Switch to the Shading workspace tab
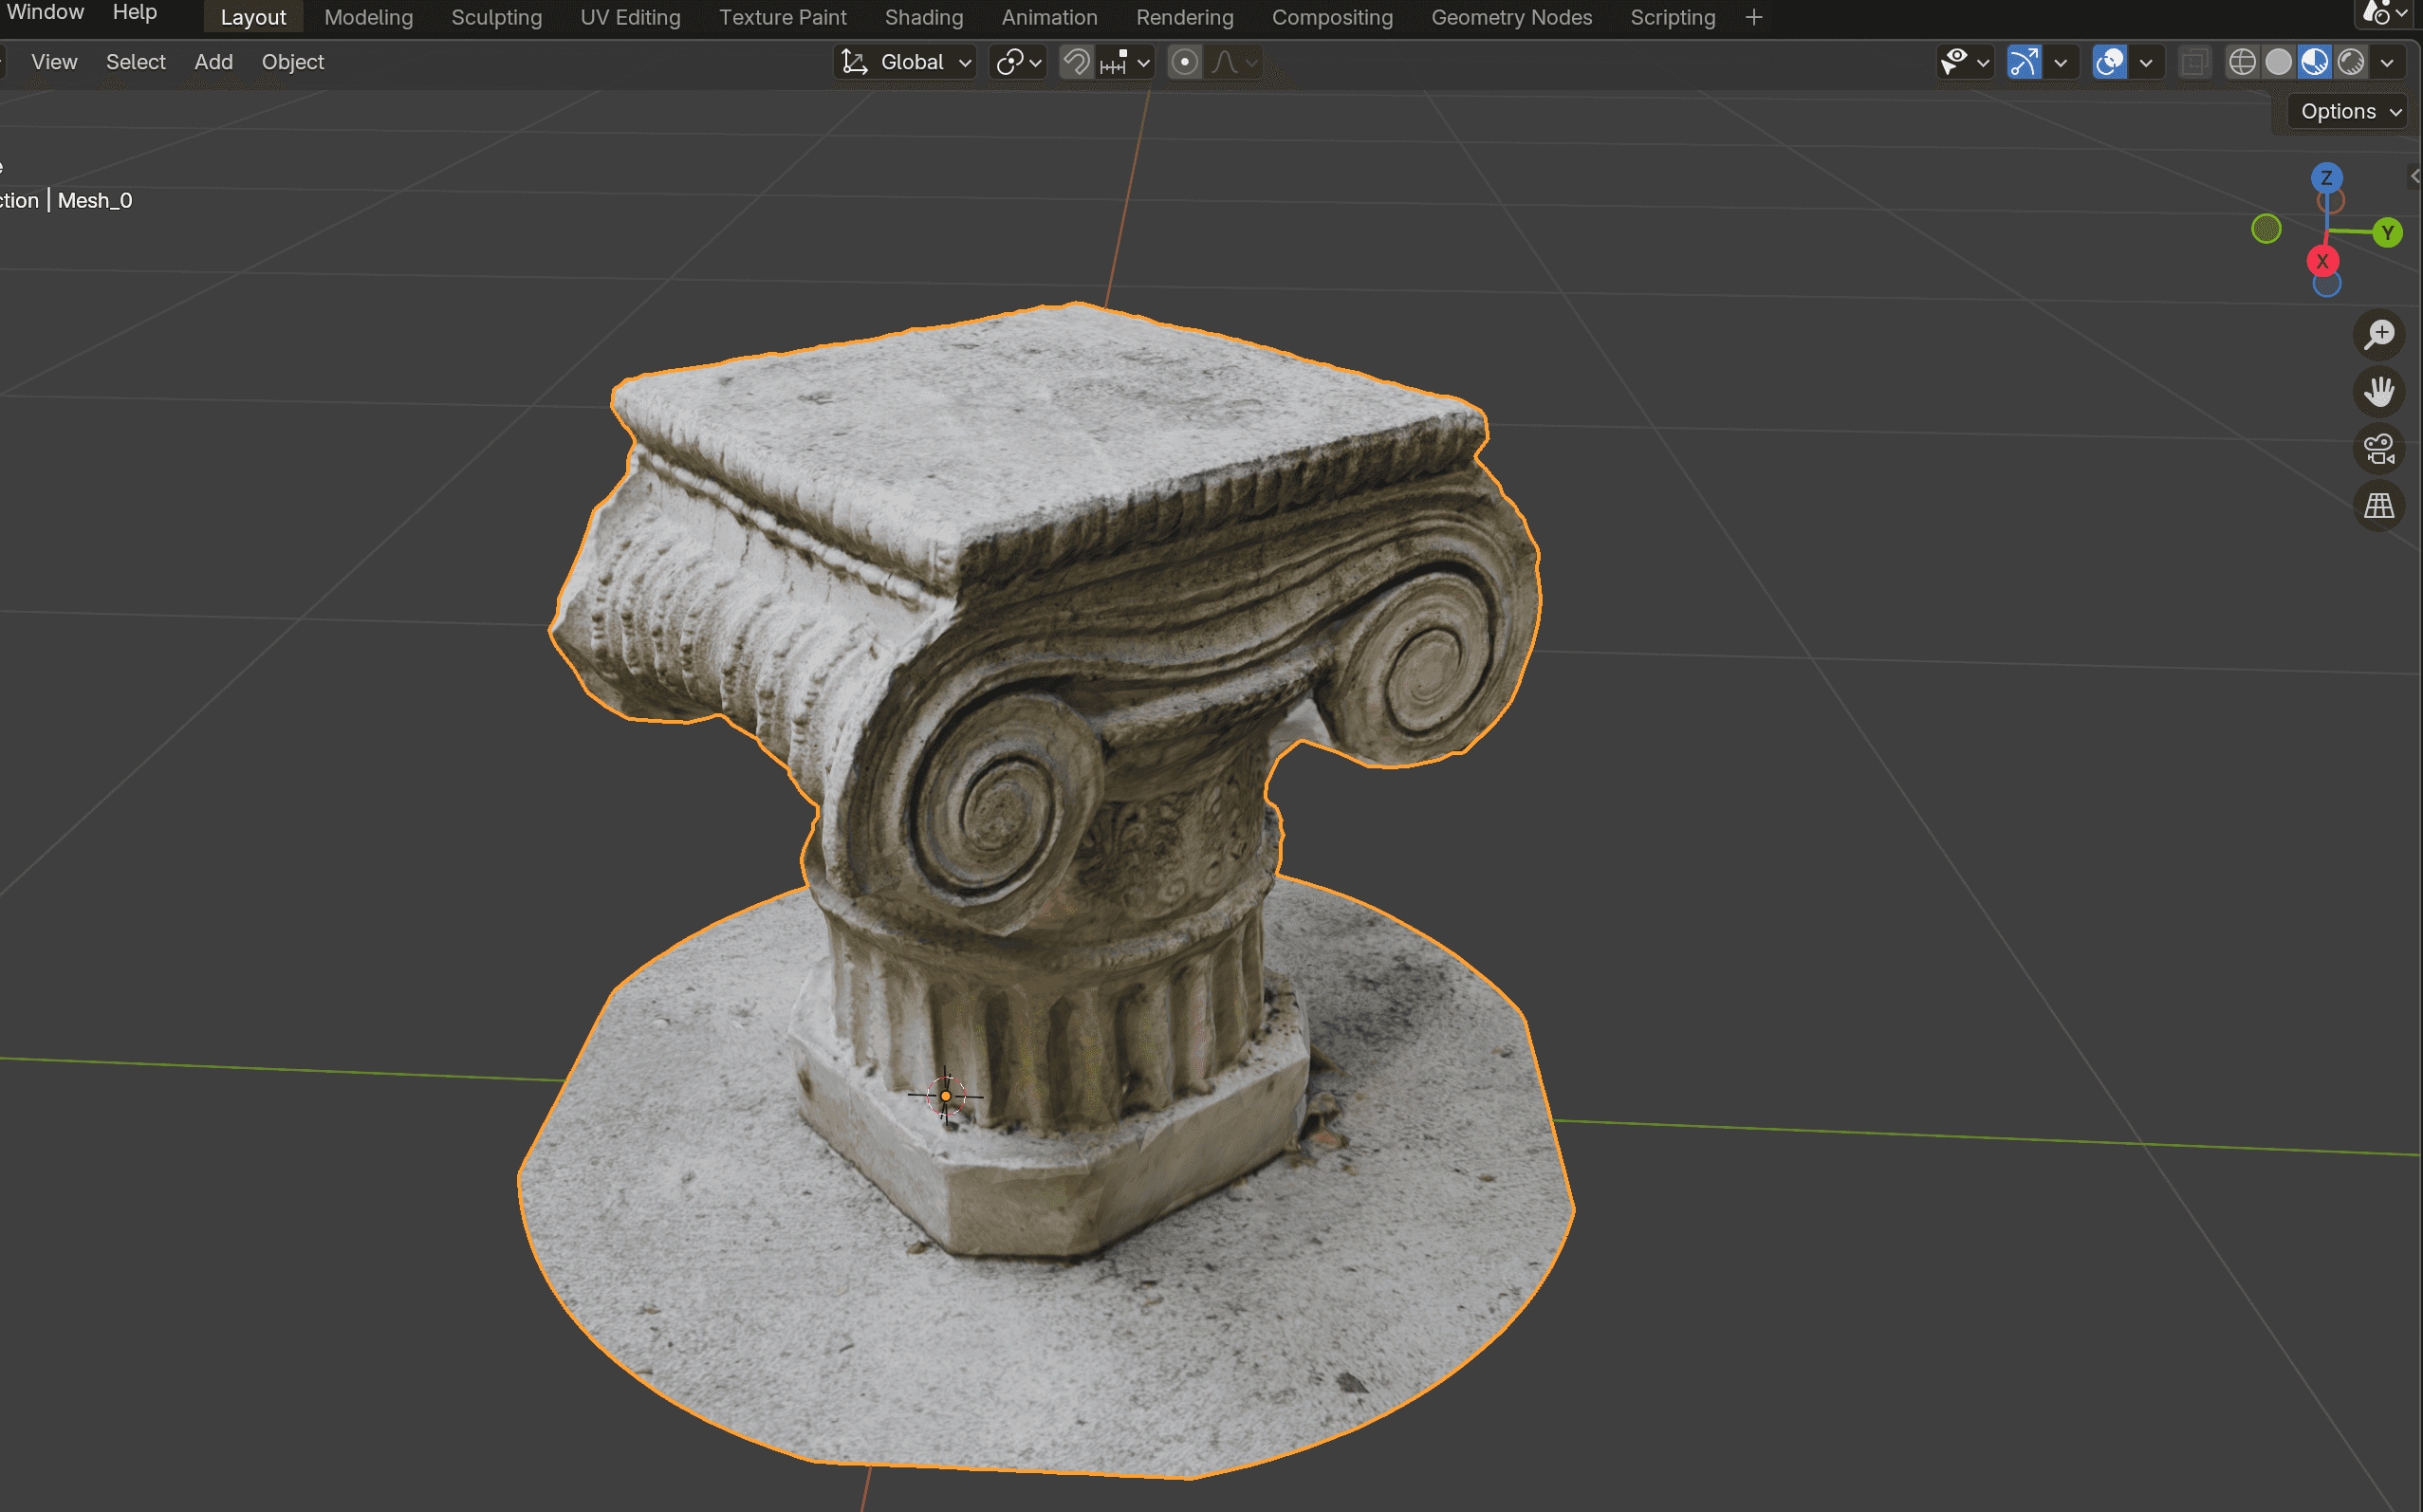The image size is (2423, 1512). (x=923, y=17)
